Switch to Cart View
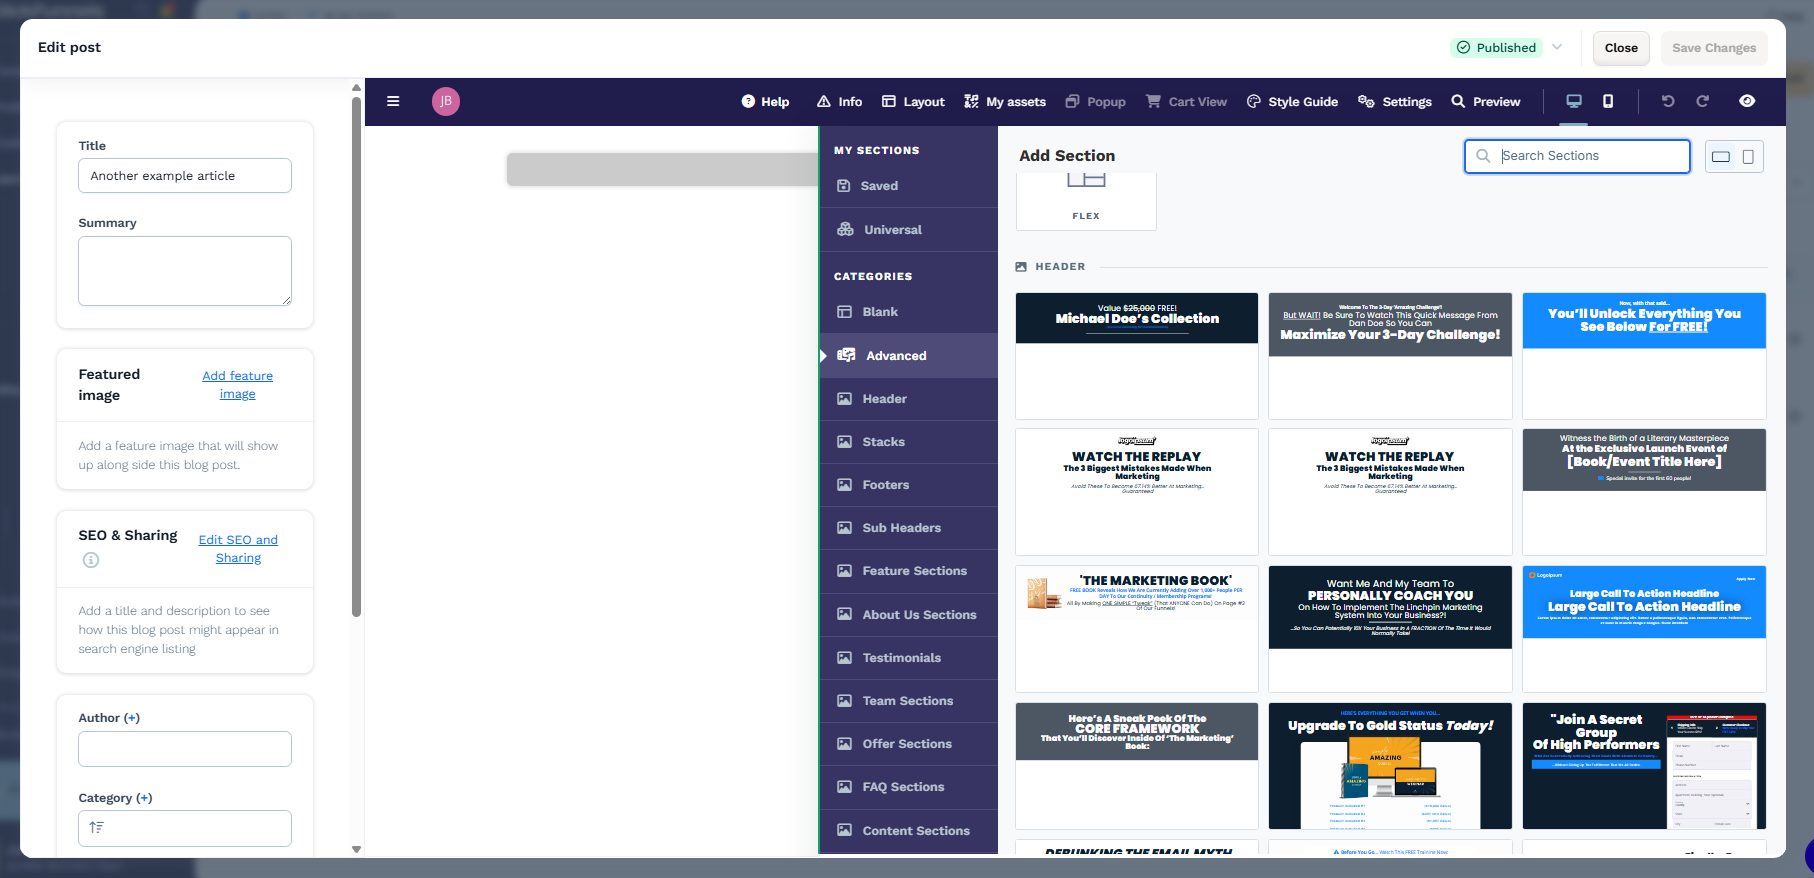 click(1186, 101)
